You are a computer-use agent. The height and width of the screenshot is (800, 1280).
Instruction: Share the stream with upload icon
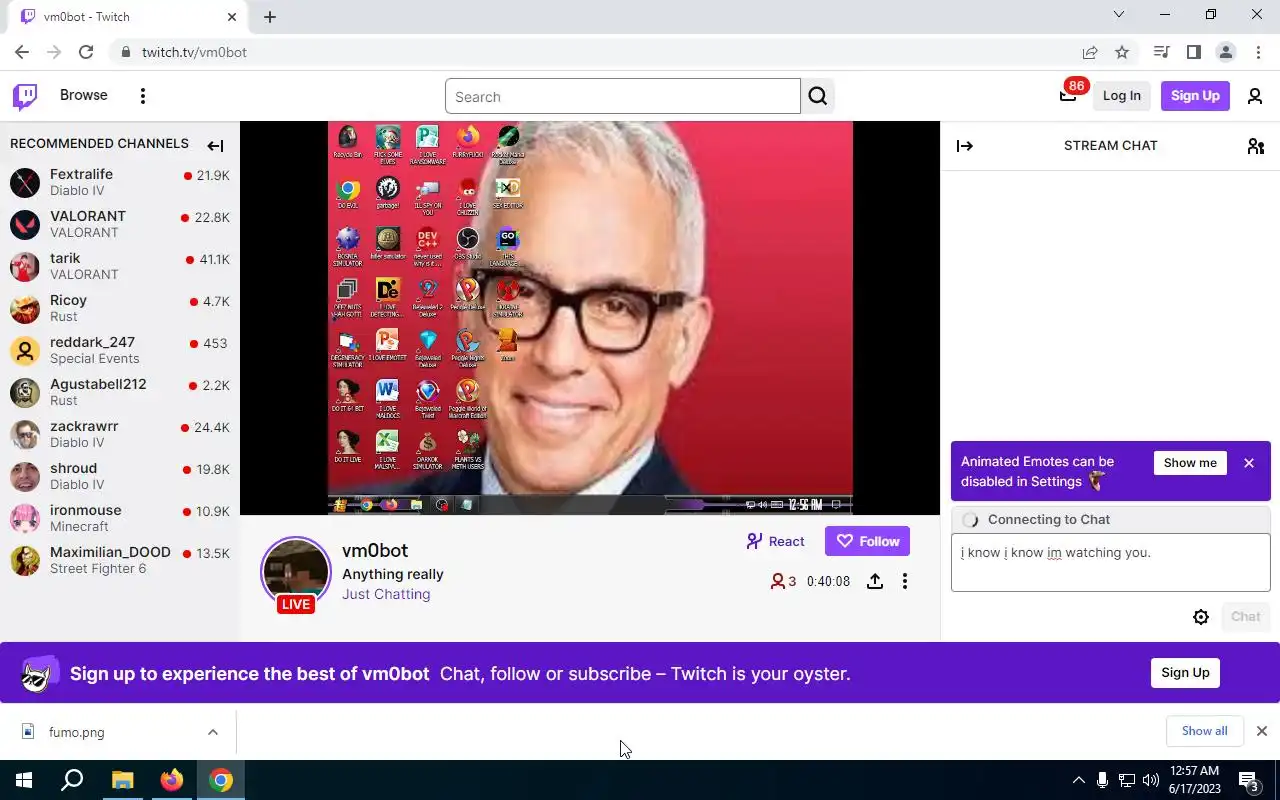(x=875, y=581)
